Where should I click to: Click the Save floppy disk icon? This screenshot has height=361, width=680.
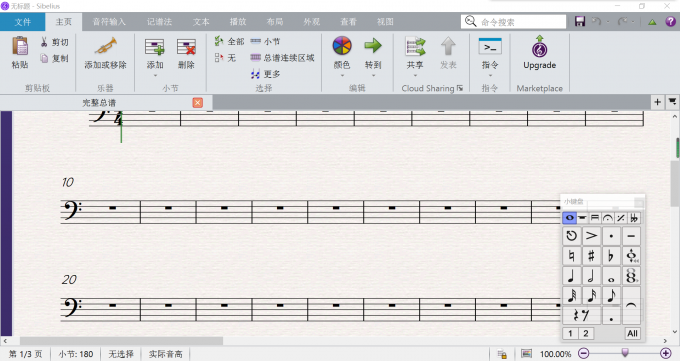point(580,22)
